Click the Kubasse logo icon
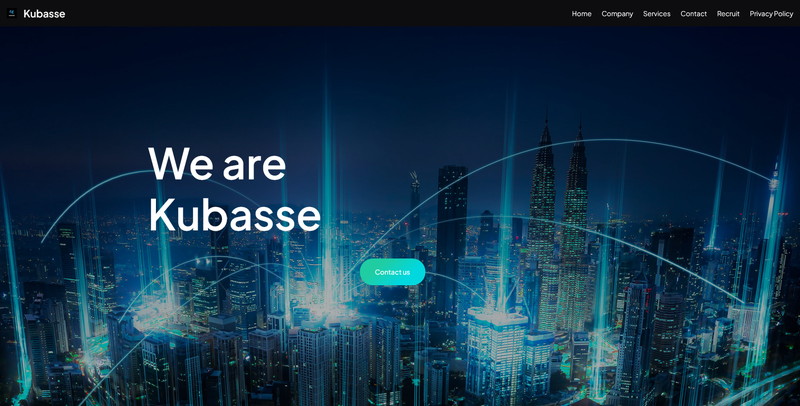This screenshot has height=406, width=800. [x=12, y=13]
